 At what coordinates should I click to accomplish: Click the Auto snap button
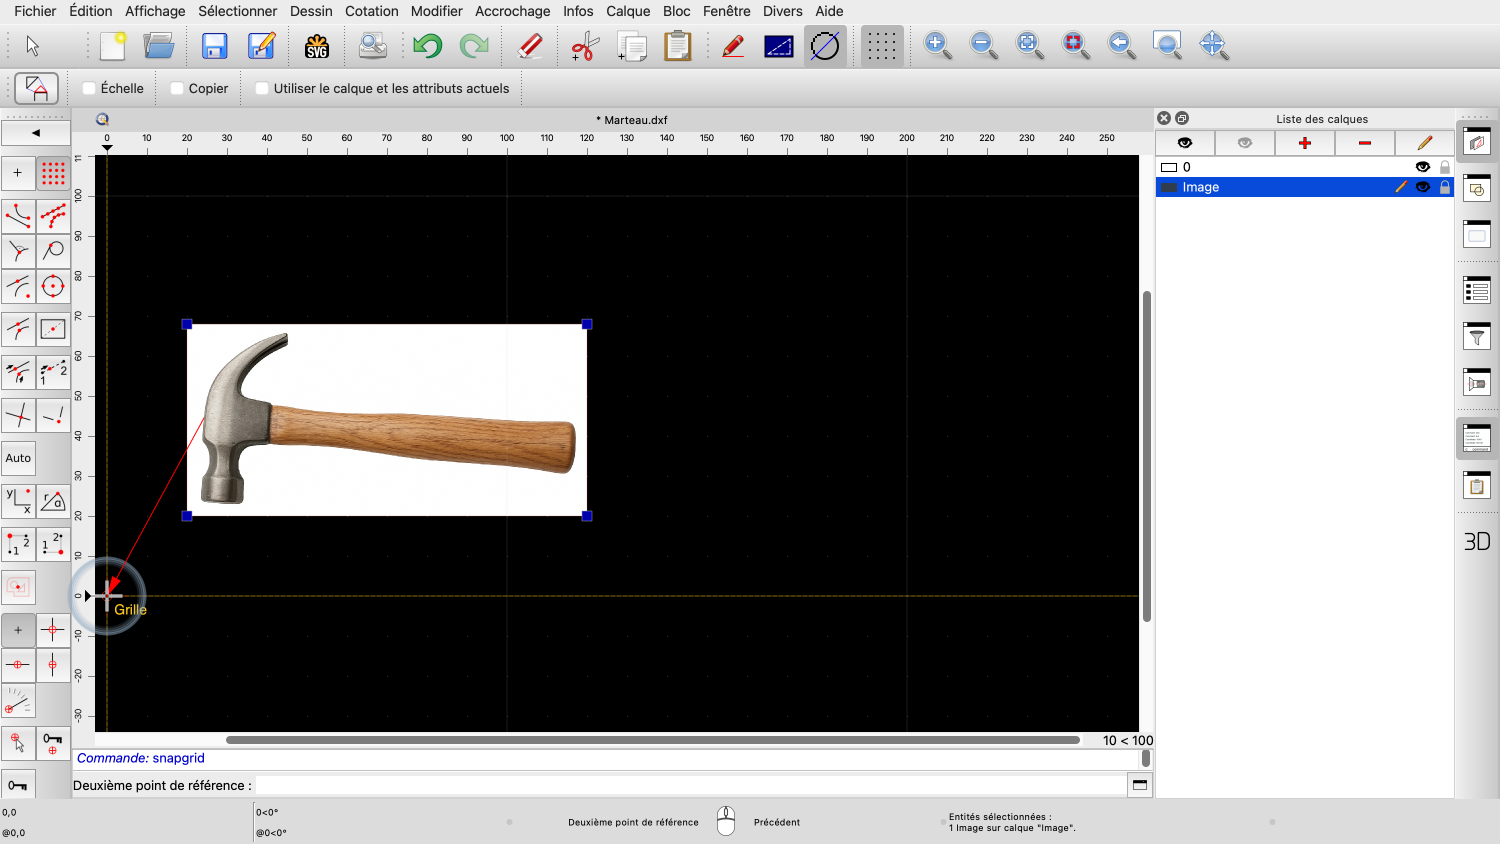click(x=18, y=458)
